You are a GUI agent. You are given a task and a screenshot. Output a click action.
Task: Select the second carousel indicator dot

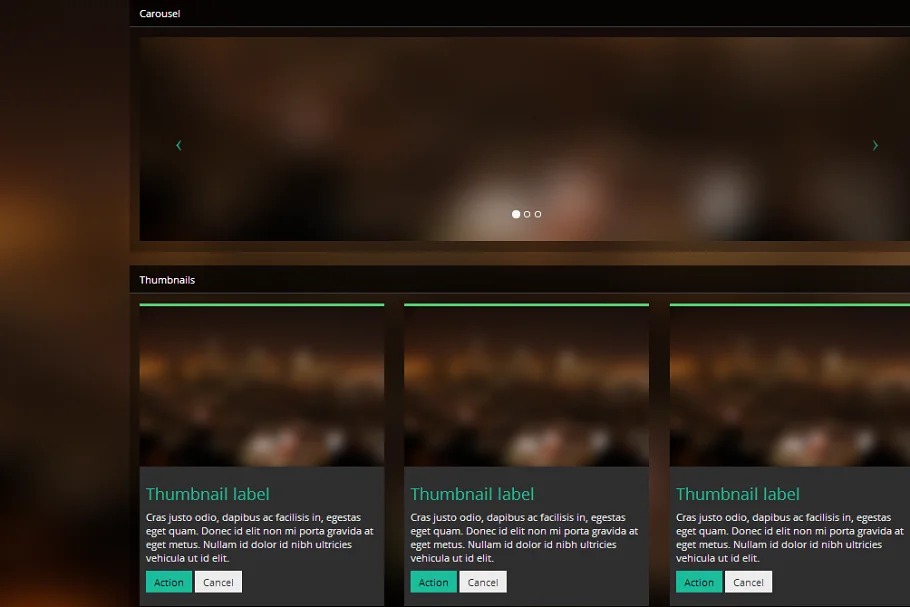click(x=527, y=214)
